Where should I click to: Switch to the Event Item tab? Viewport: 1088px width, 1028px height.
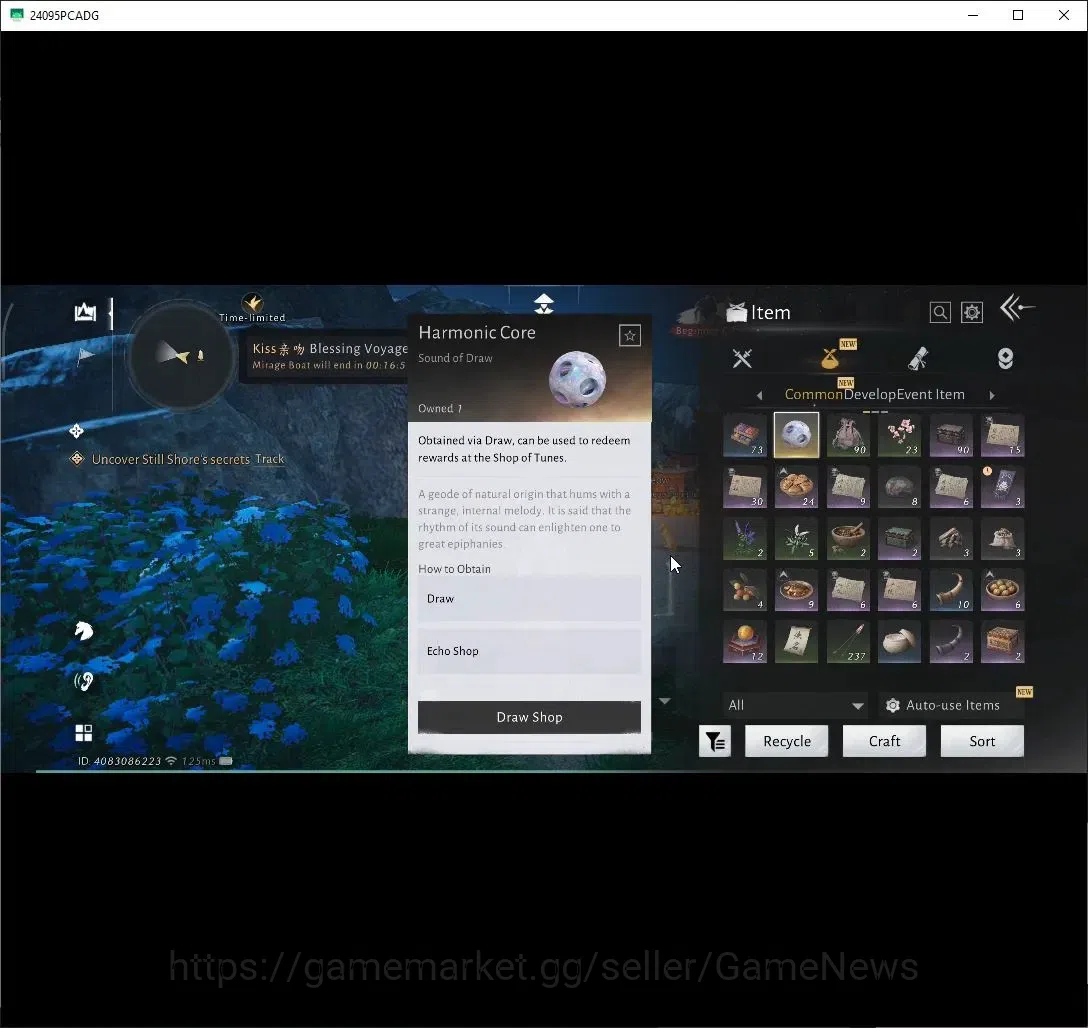(x=930, y=395)
